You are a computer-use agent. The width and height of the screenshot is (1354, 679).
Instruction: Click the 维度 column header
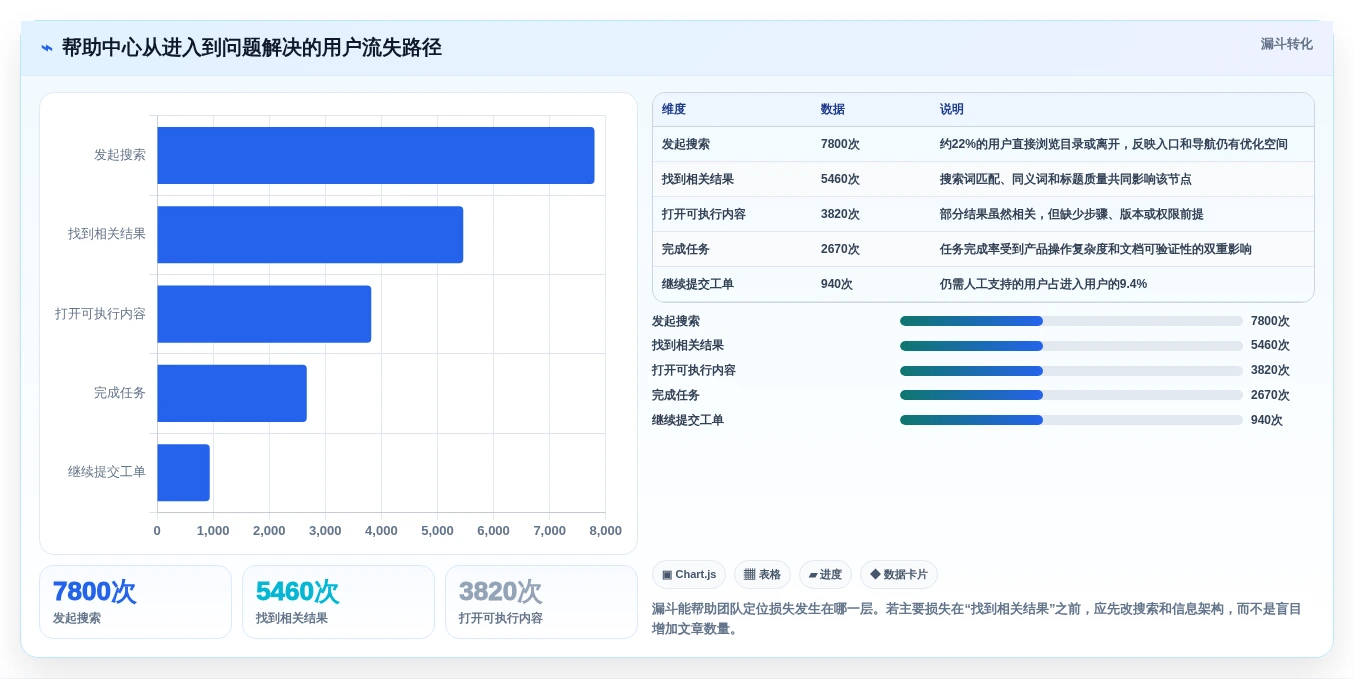tap(674, 109)
